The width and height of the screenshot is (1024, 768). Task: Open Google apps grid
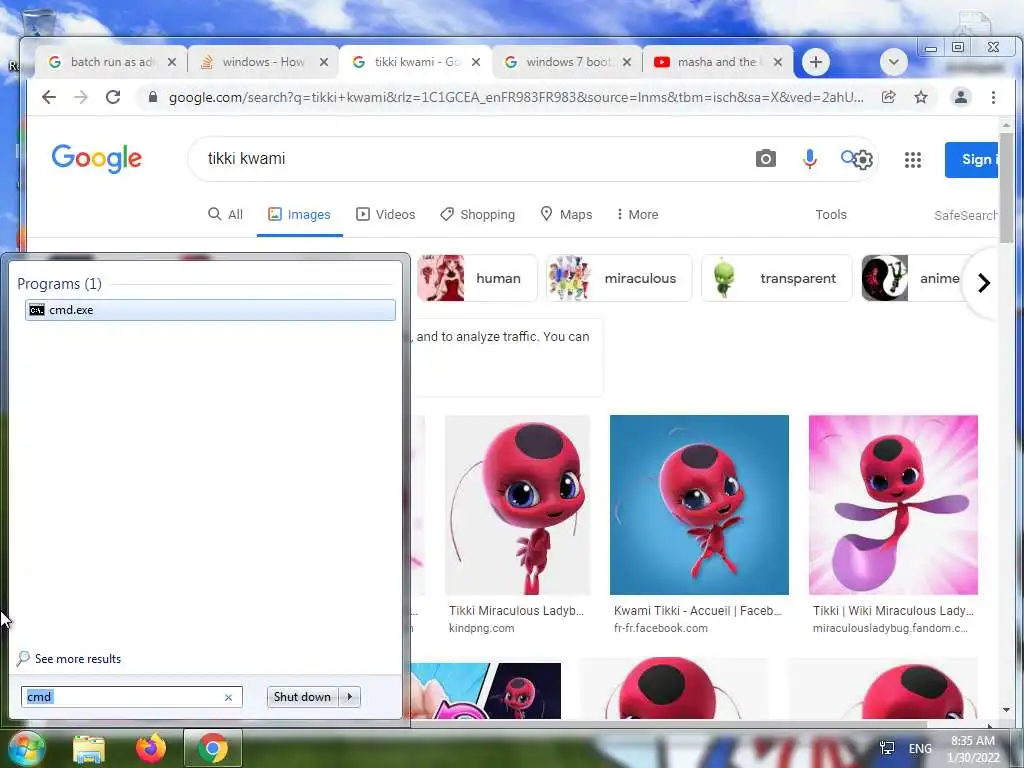tap(912, 159)
